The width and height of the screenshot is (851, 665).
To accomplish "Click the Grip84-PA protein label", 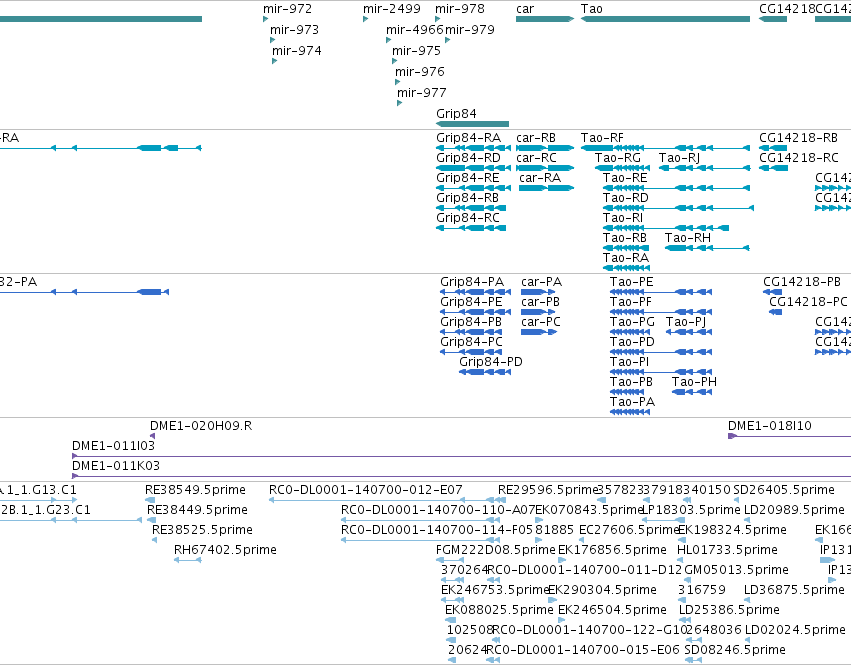I will pyautogui.click(x=472, y=282).
